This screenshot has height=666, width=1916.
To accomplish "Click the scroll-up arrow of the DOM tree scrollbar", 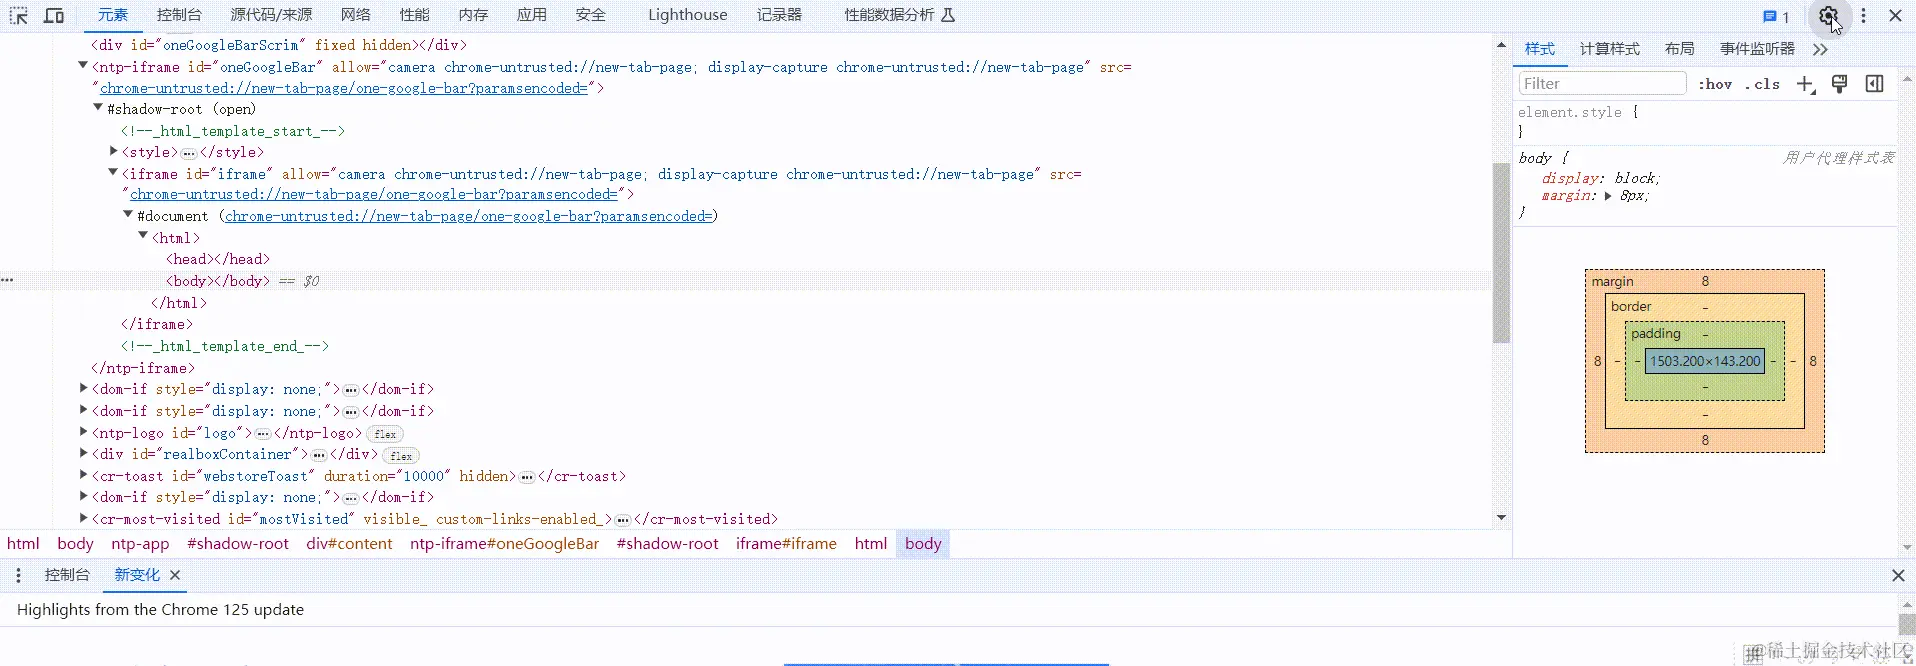I will (x=1501, y=45).
